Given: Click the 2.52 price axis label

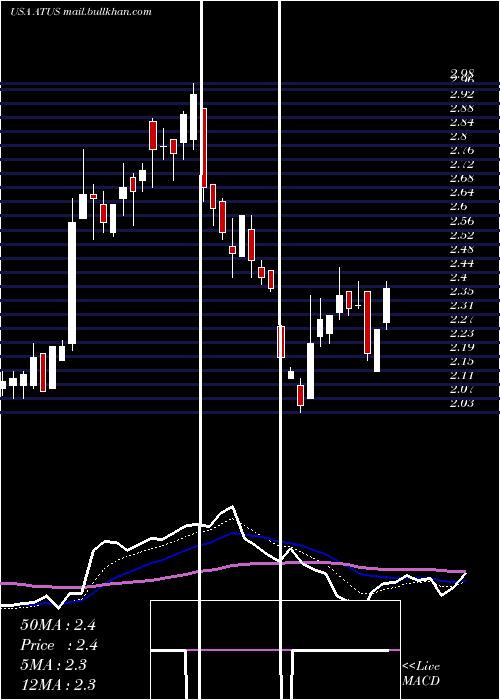Looking at the screenshot, I should [462, 235].
